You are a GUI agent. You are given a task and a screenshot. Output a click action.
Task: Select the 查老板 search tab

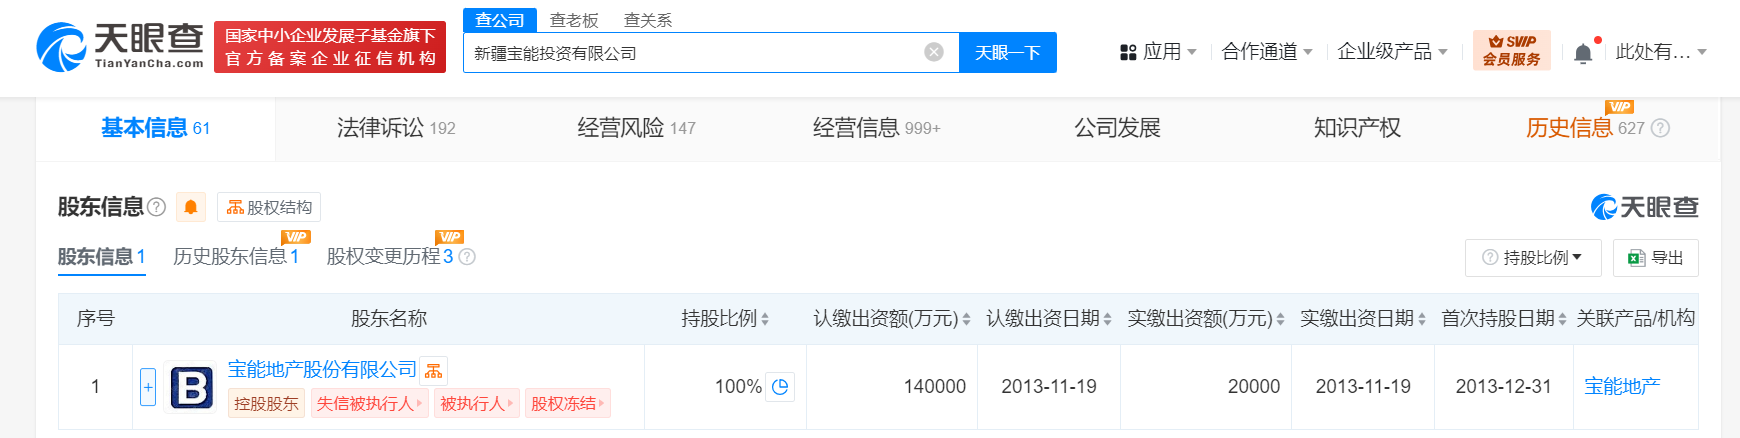(574, 20)
